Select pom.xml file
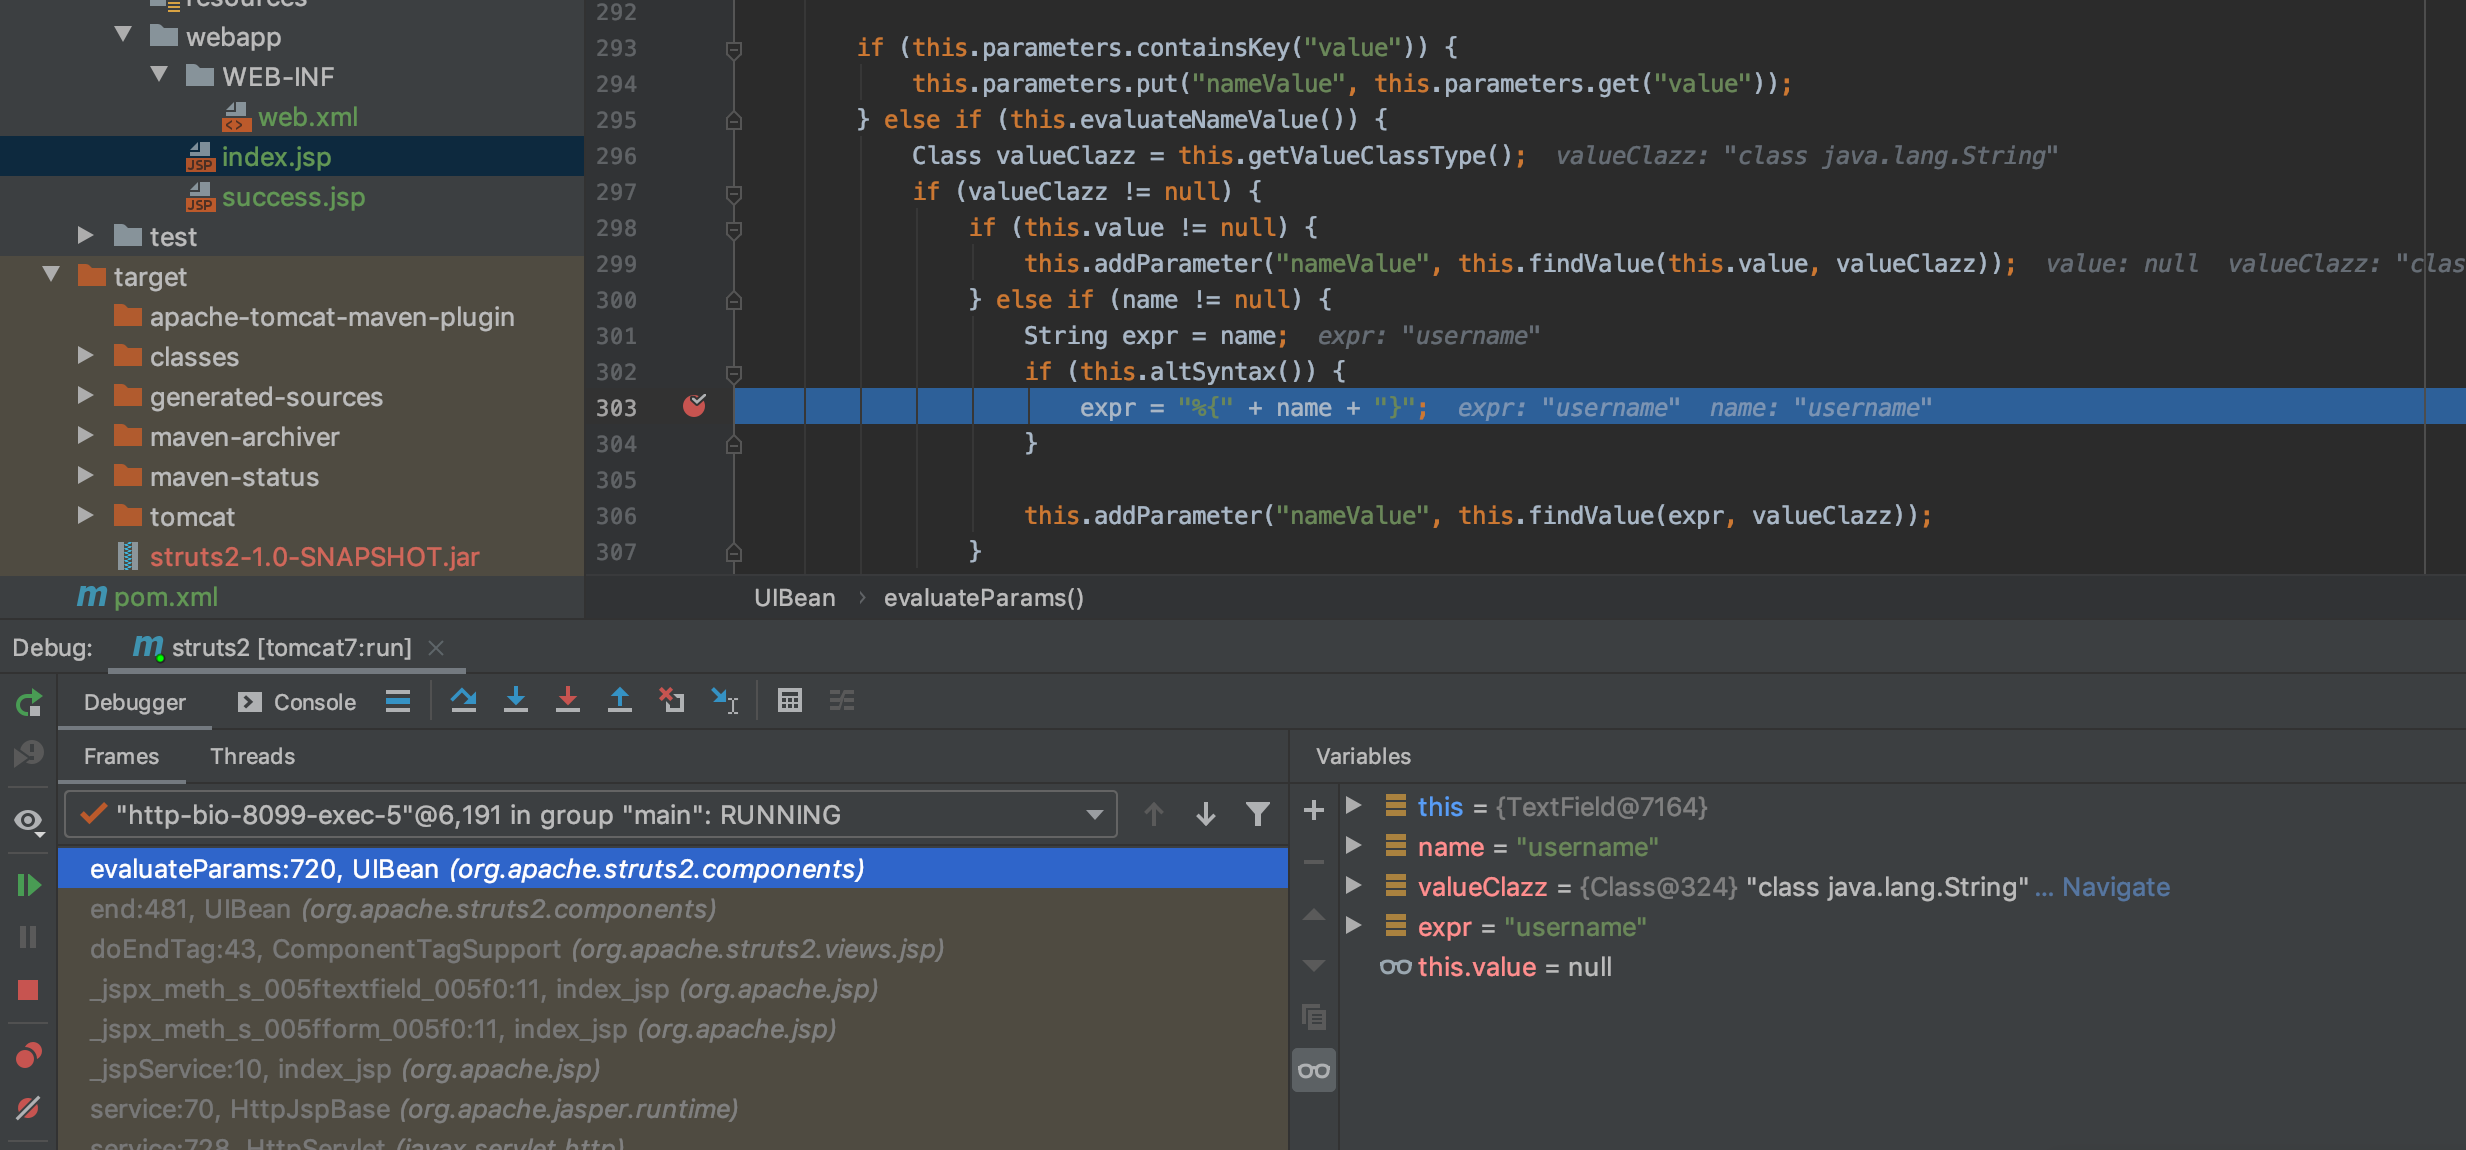Viewport: 2466px width, 1150px height. click(165, 597)
